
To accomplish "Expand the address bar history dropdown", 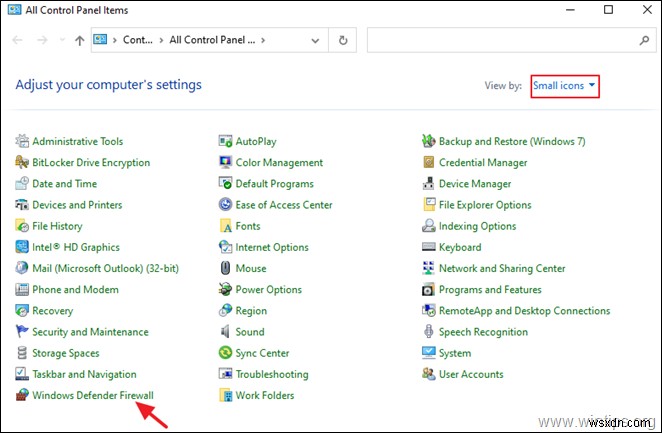I will [315, 41].
